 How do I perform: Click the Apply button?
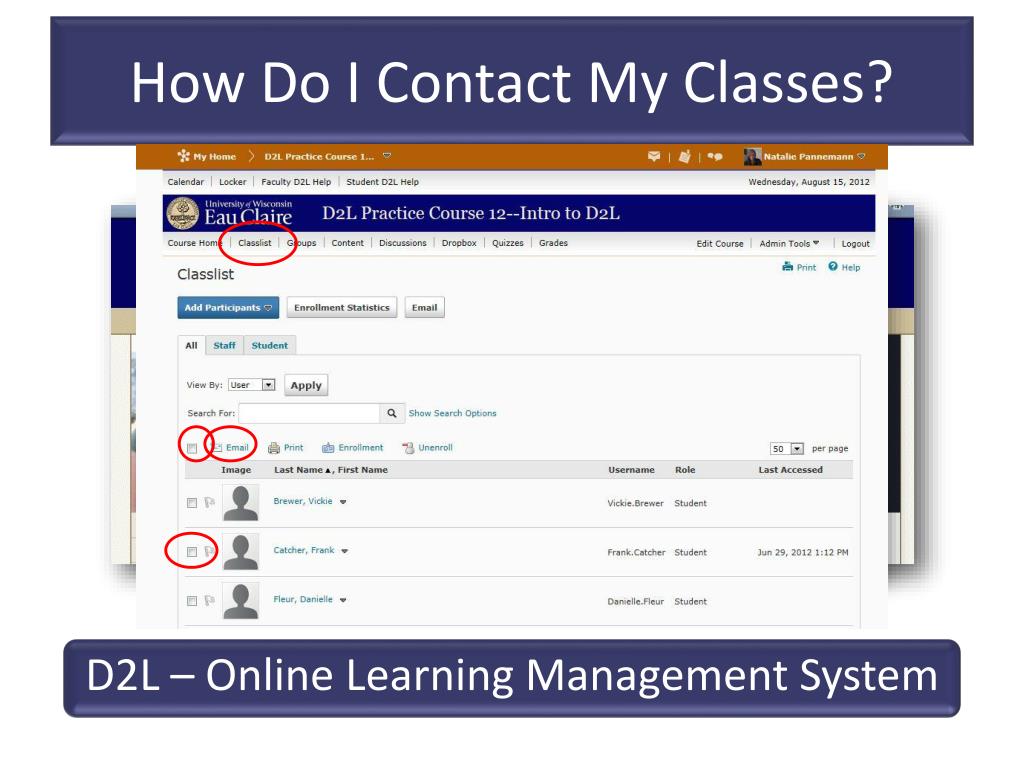click(306, 385)
